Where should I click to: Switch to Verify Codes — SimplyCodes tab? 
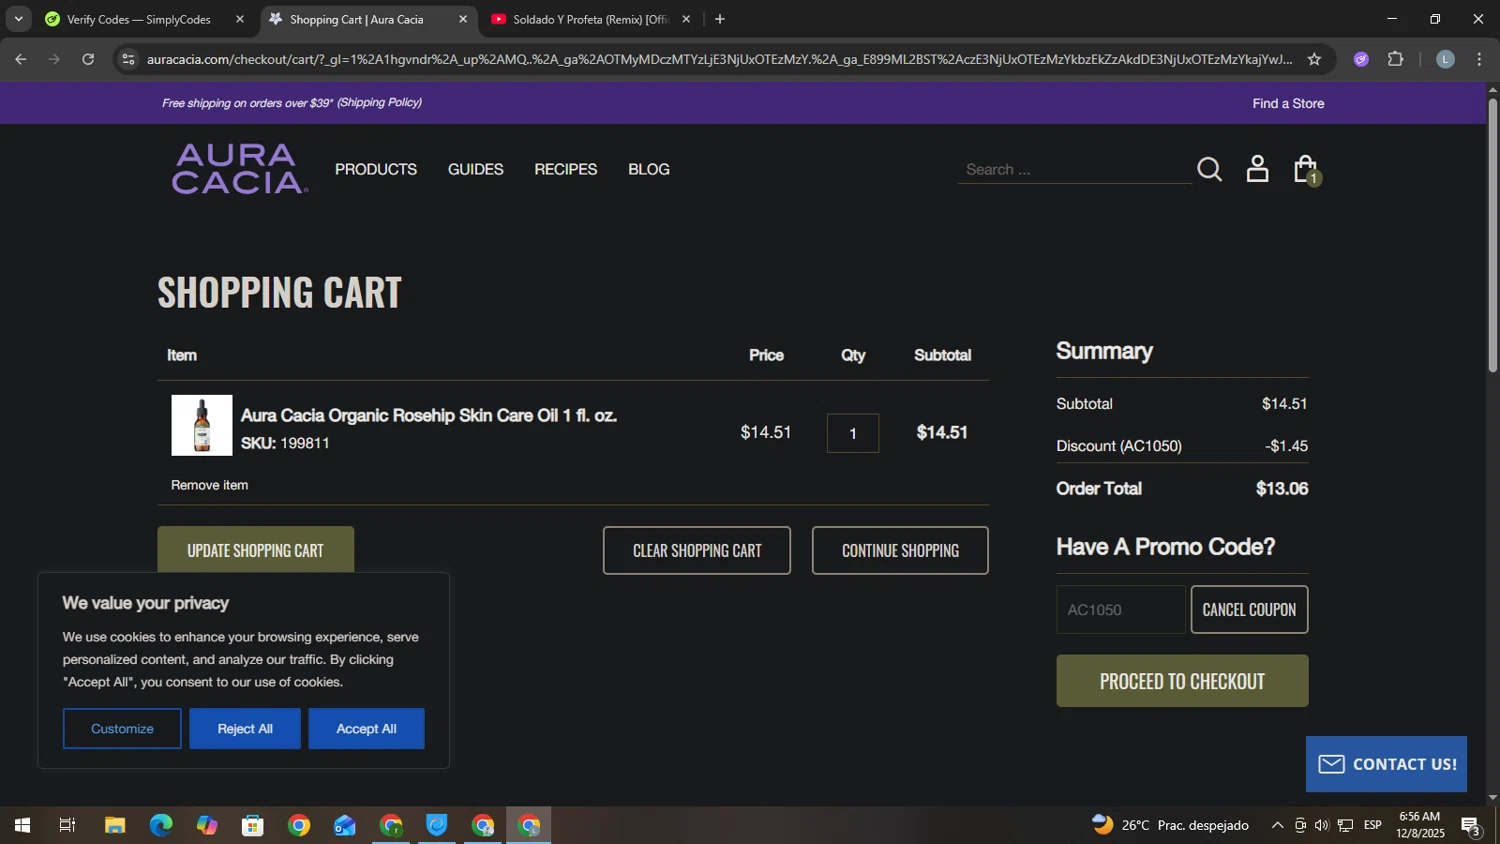(139, 19)
